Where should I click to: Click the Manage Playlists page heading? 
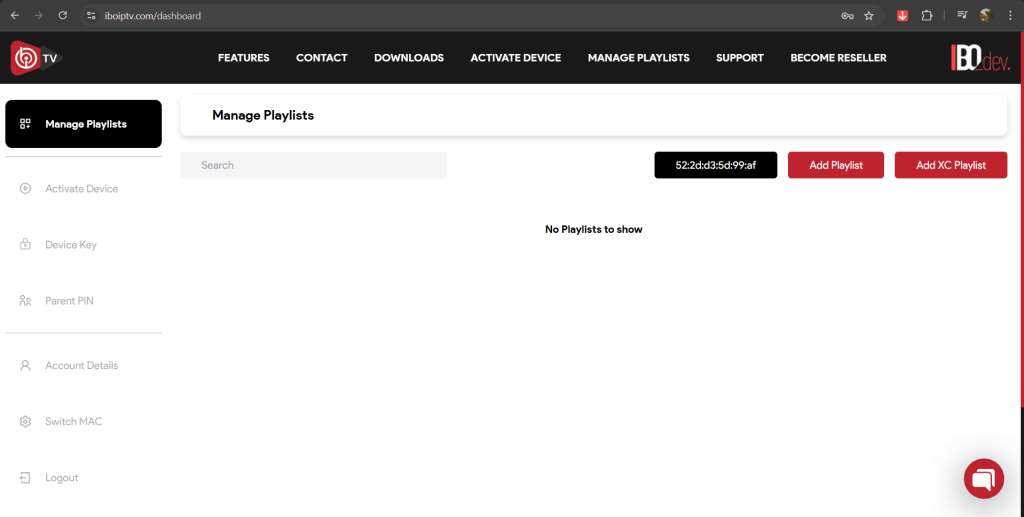coord(263,116)
